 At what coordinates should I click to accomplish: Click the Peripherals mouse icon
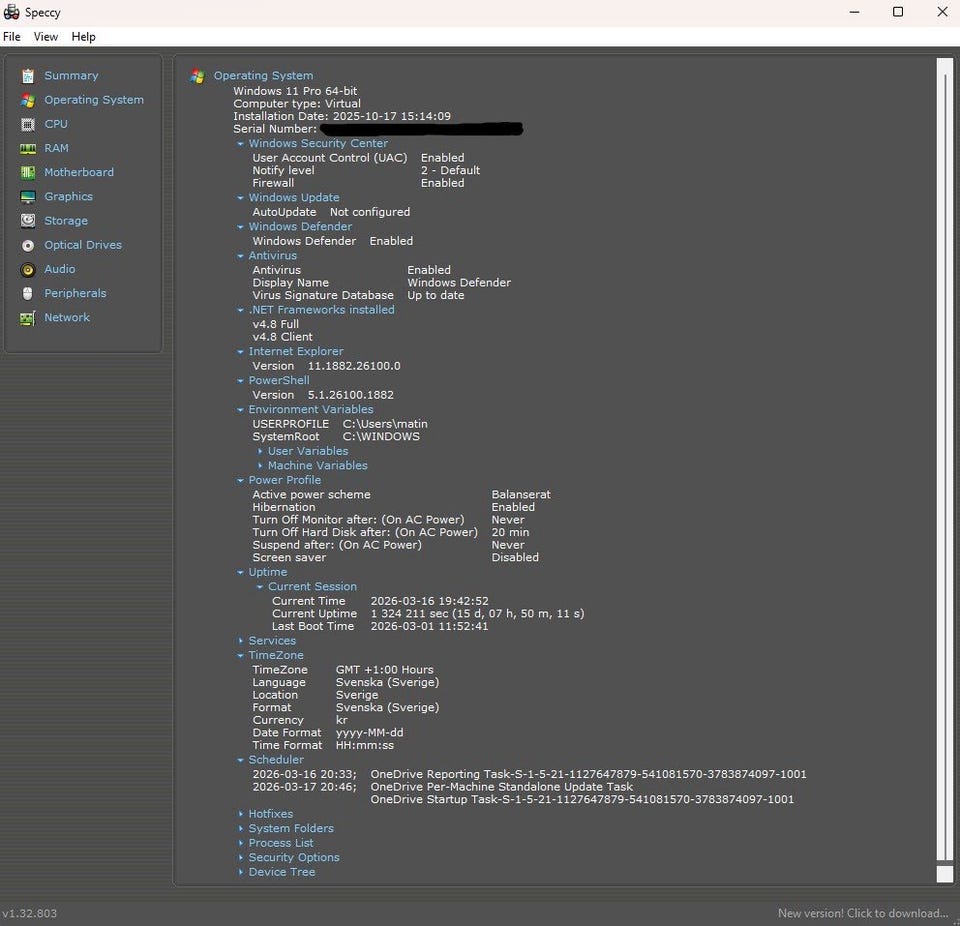(x=27, y=293)
